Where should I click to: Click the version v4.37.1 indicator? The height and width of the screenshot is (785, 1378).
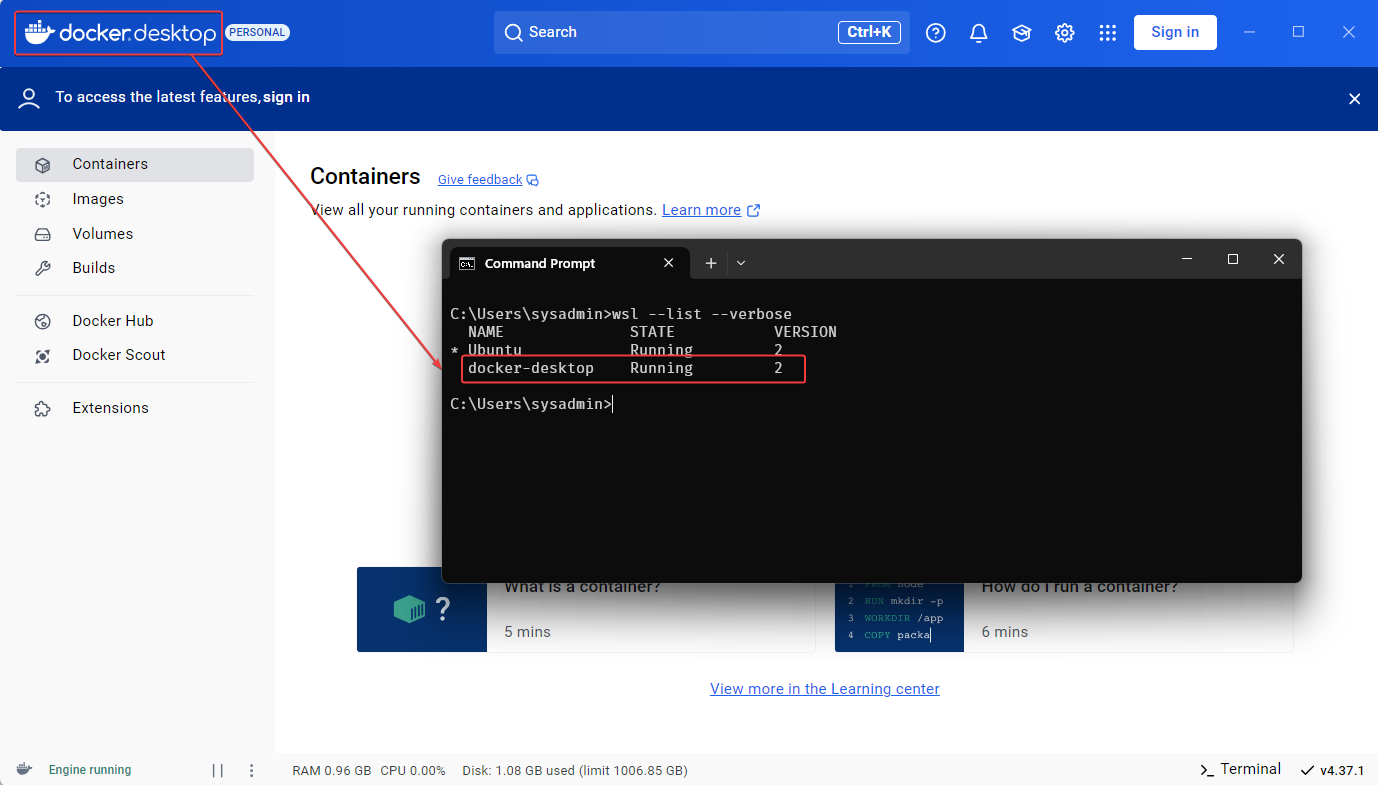point(1332,770)
